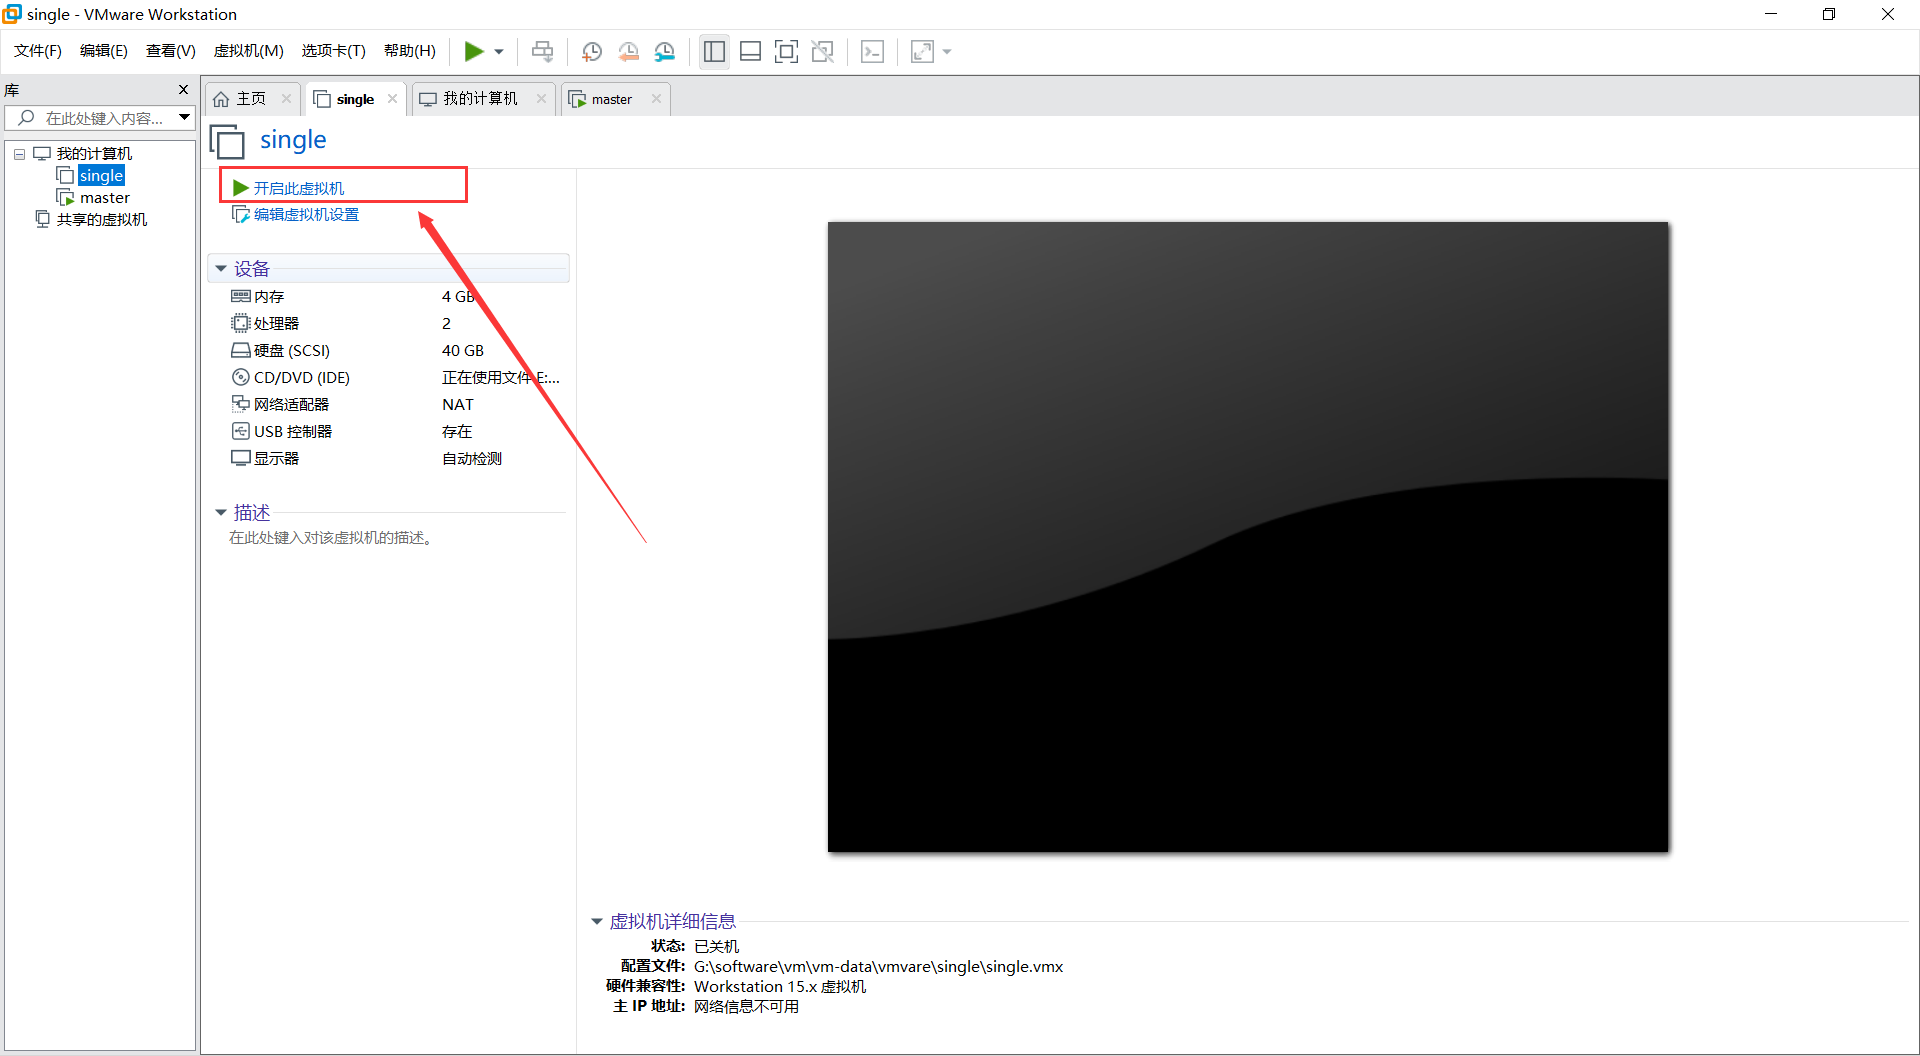This screenshot has width=1920, height=1056.
Task: Click the 显示器 display device row
Action: [x=389, y=459]
